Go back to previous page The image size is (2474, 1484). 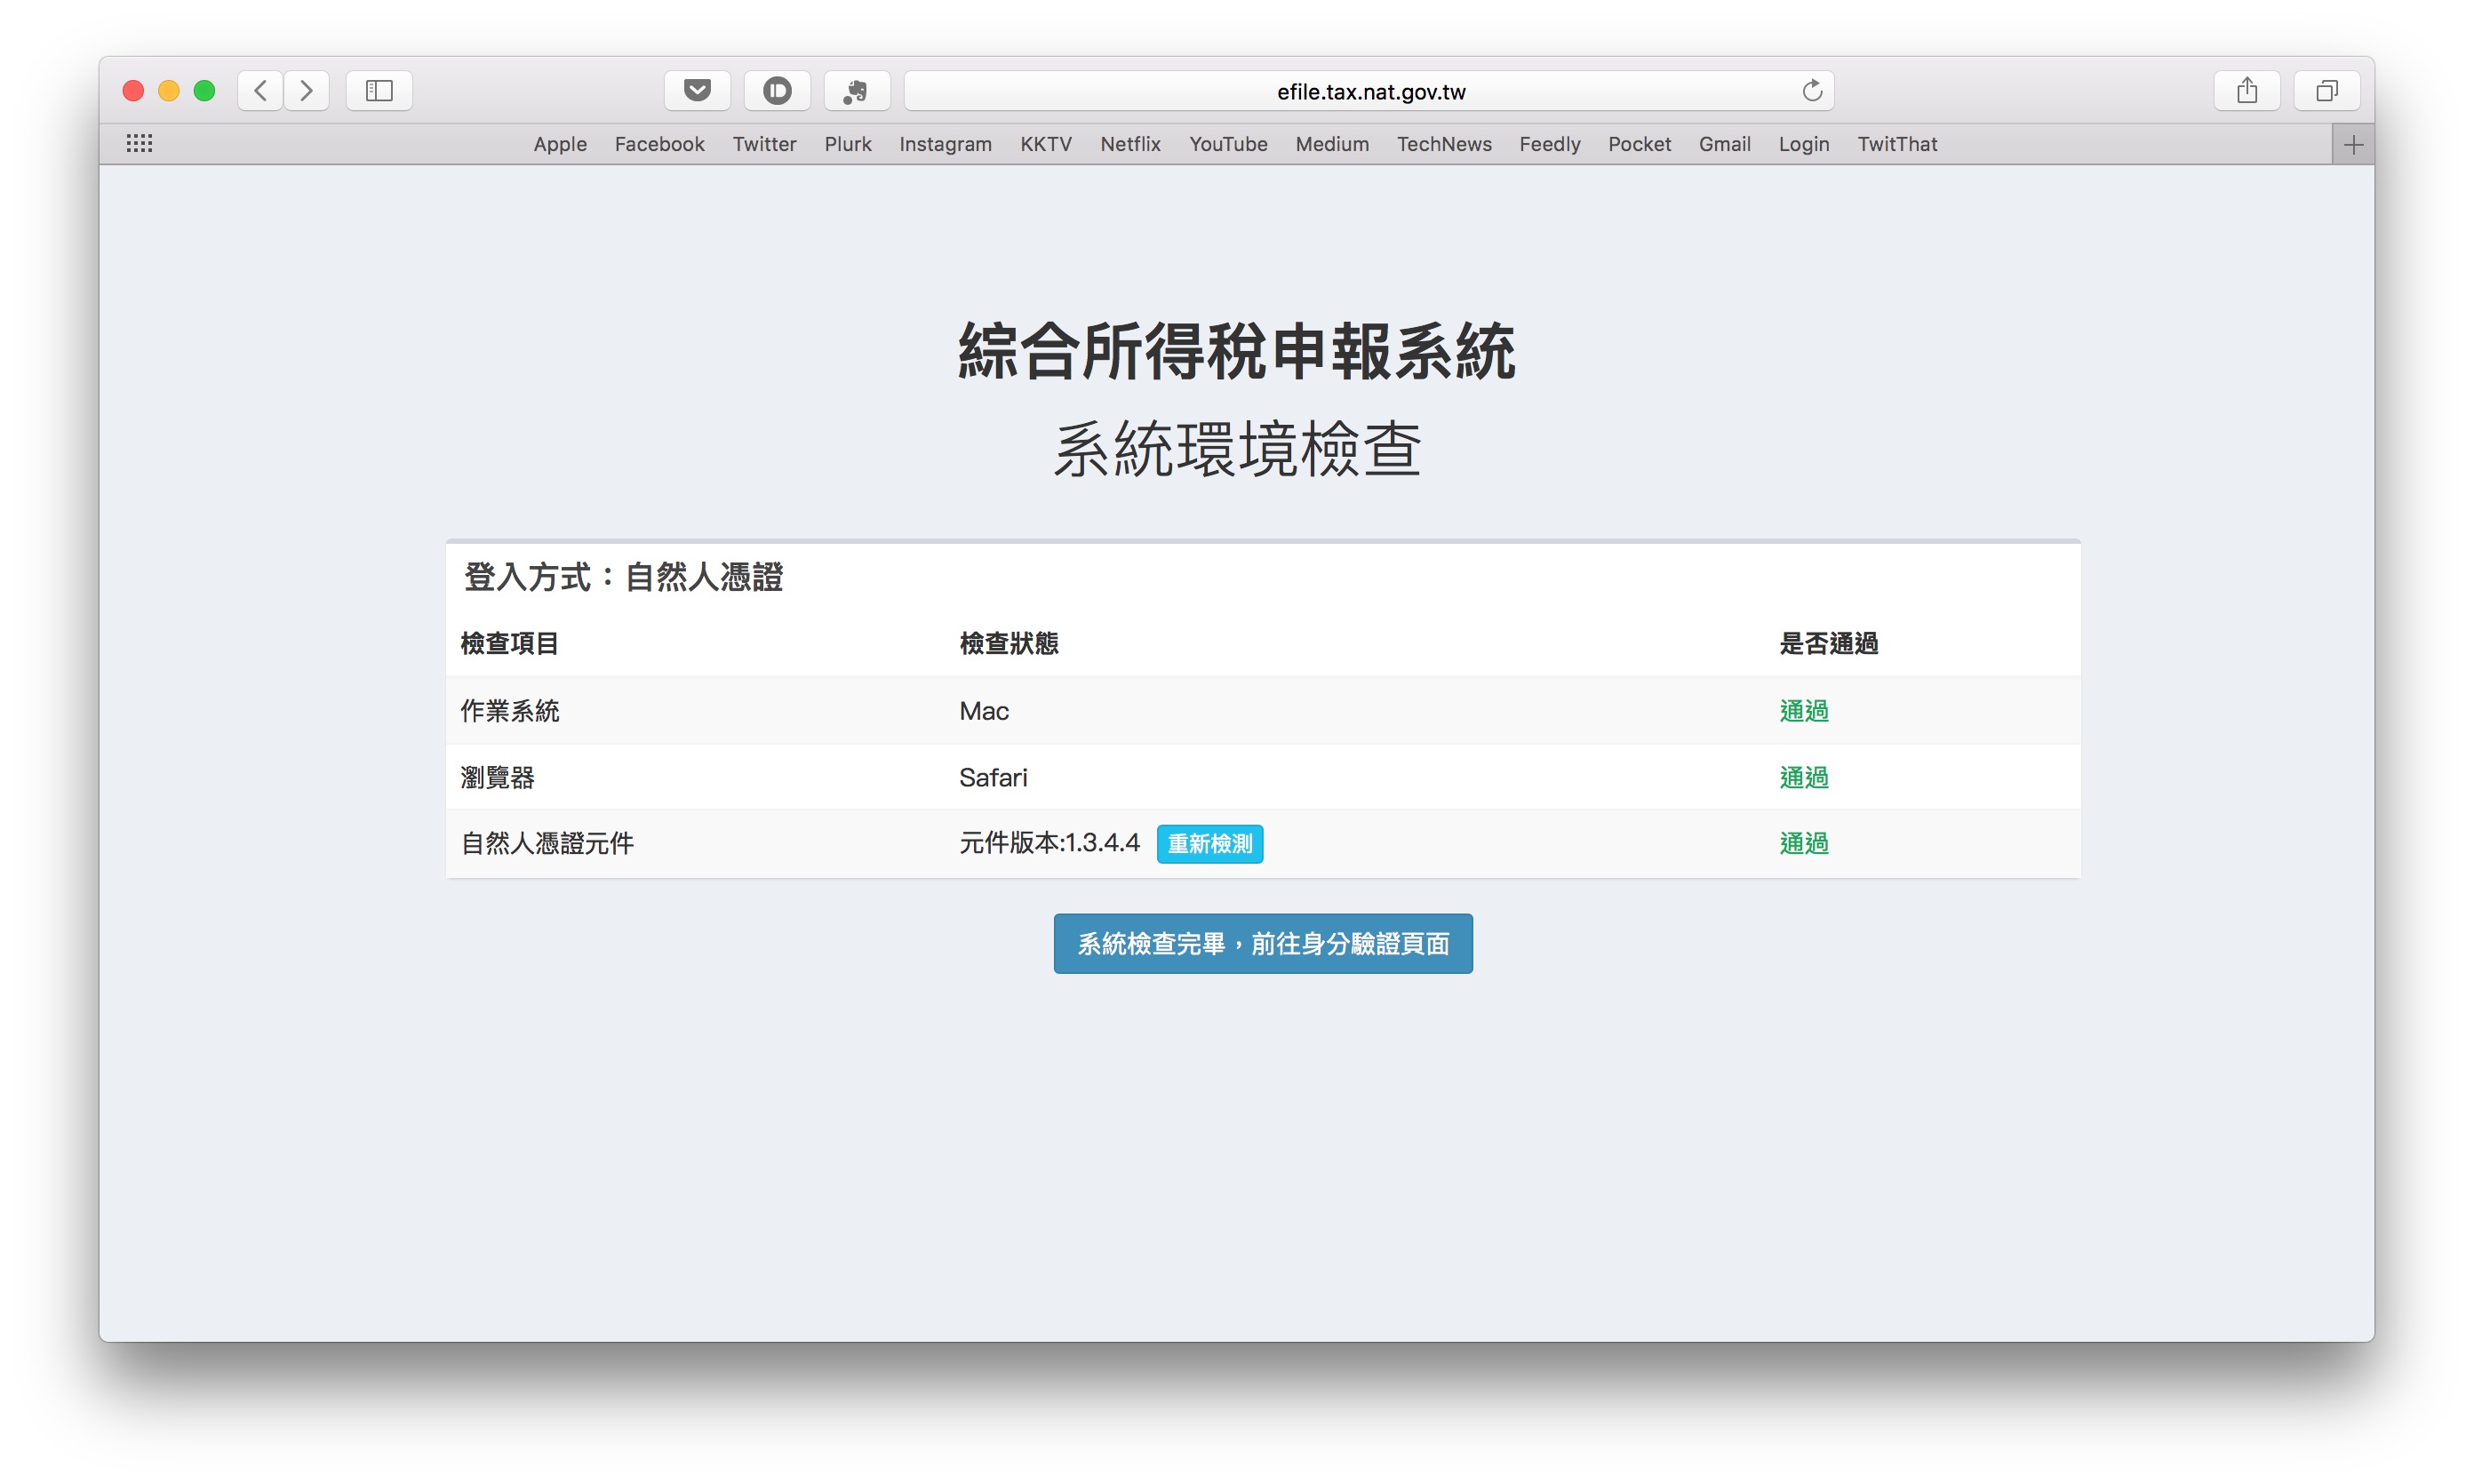260,91
